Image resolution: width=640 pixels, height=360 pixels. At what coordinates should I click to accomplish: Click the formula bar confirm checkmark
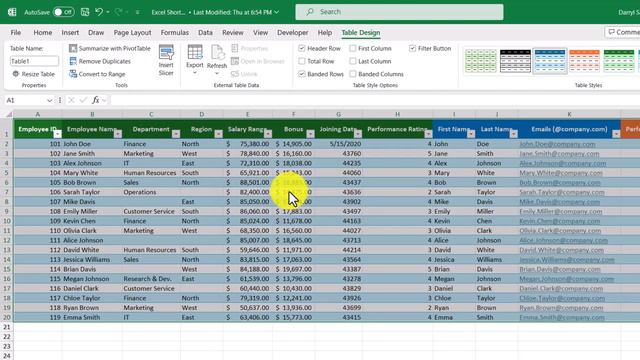coord(83,100)
